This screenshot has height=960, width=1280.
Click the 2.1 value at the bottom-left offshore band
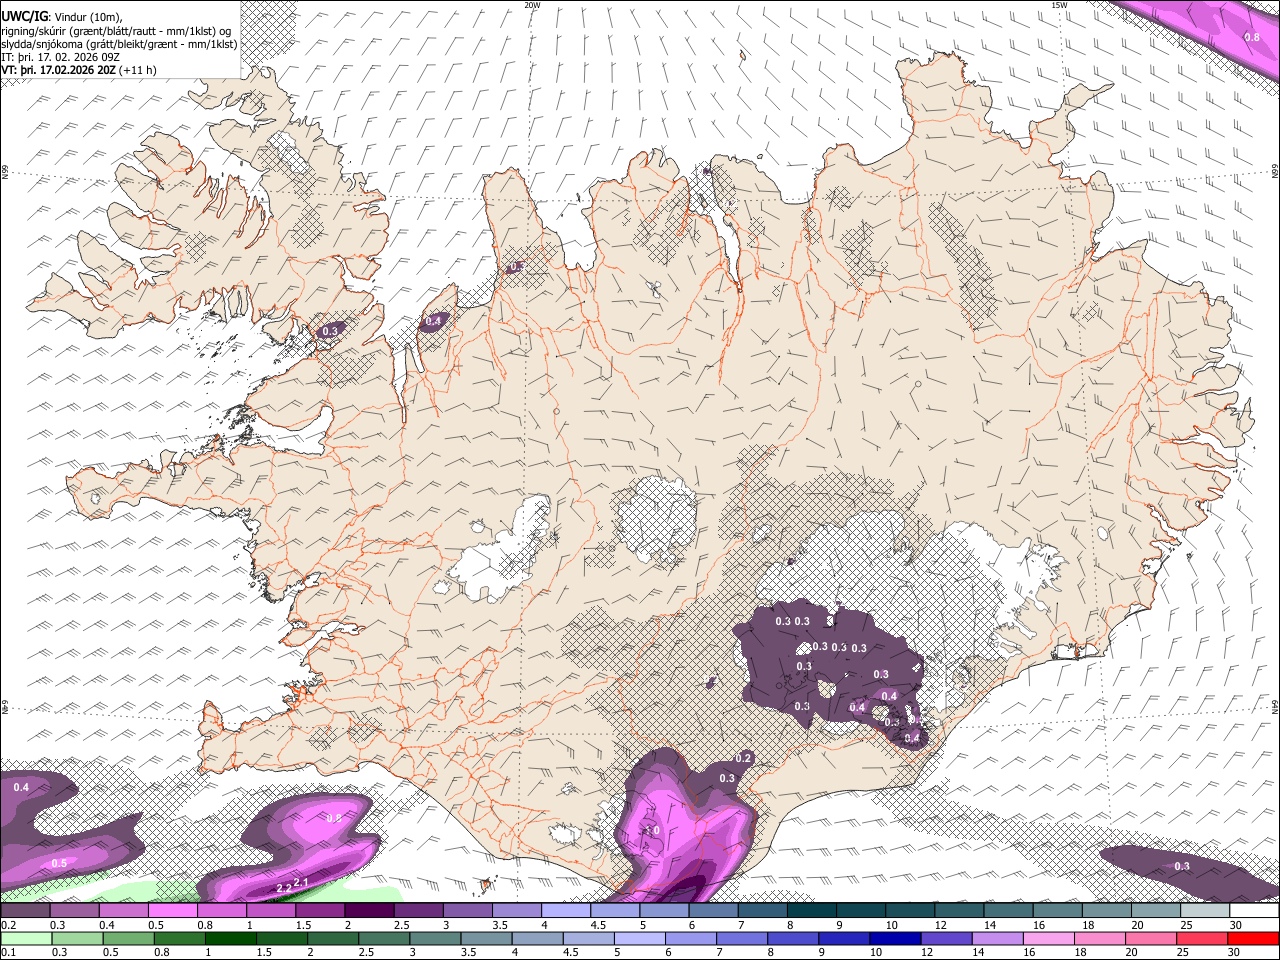(x=300, y=881)
